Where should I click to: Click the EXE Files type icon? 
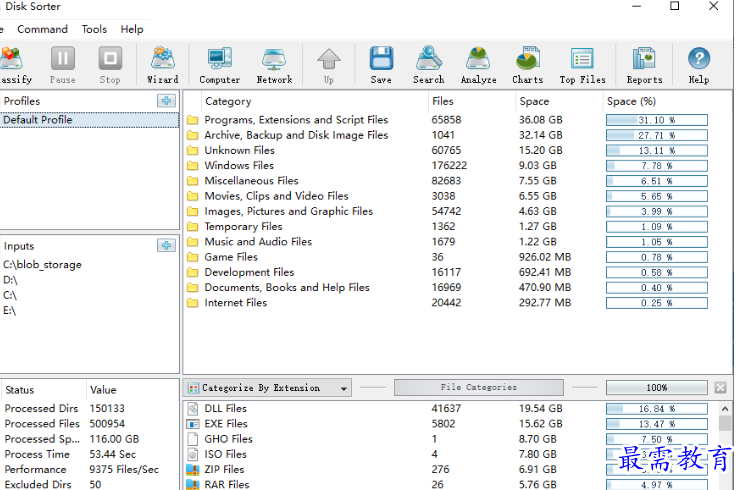point(192,423)
